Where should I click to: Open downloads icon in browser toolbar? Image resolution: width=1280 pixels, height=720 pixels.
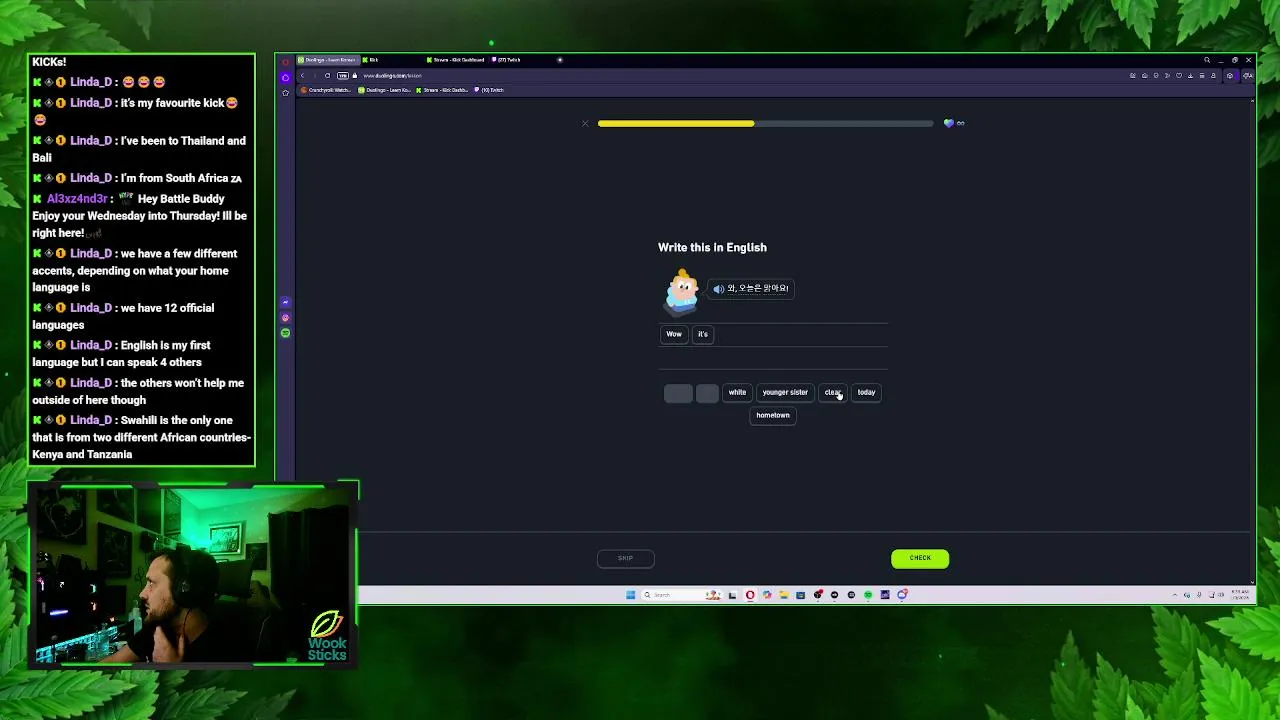click(x=1190, y=76)
